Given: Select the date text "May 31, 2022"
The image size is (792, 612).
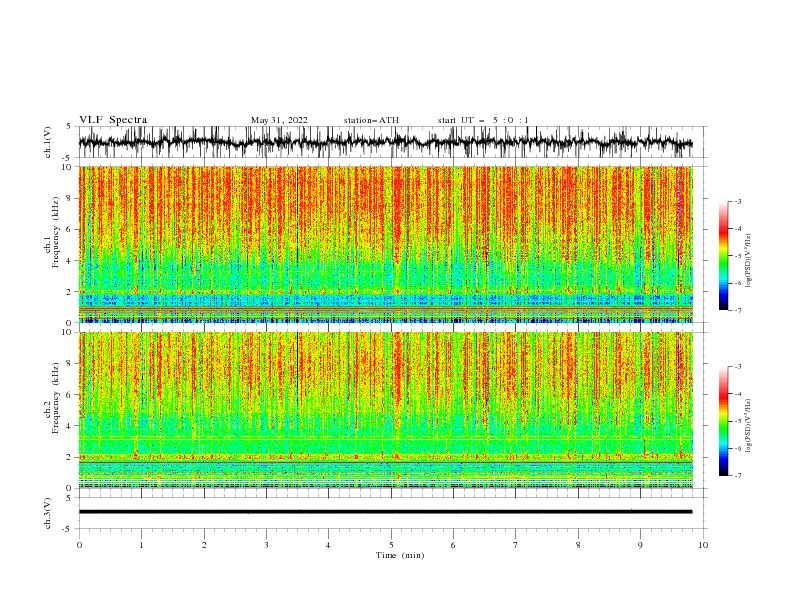Looking at the screenshot, I should point(279,120).
